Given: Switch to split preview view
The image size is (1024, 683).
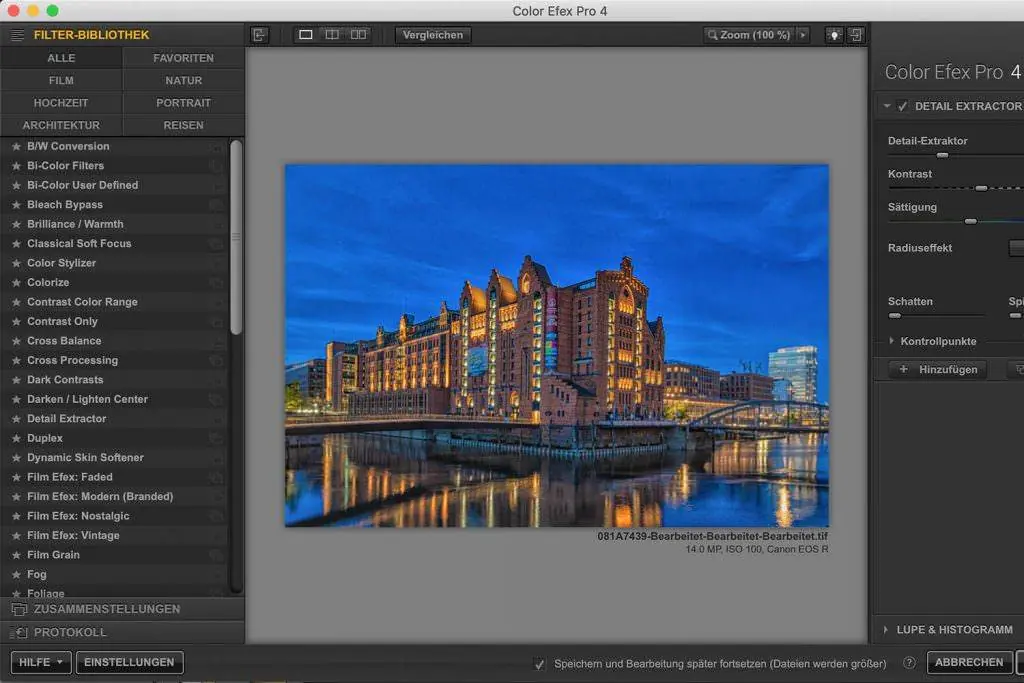Looking at the screenshot, I should pos(332,35).
